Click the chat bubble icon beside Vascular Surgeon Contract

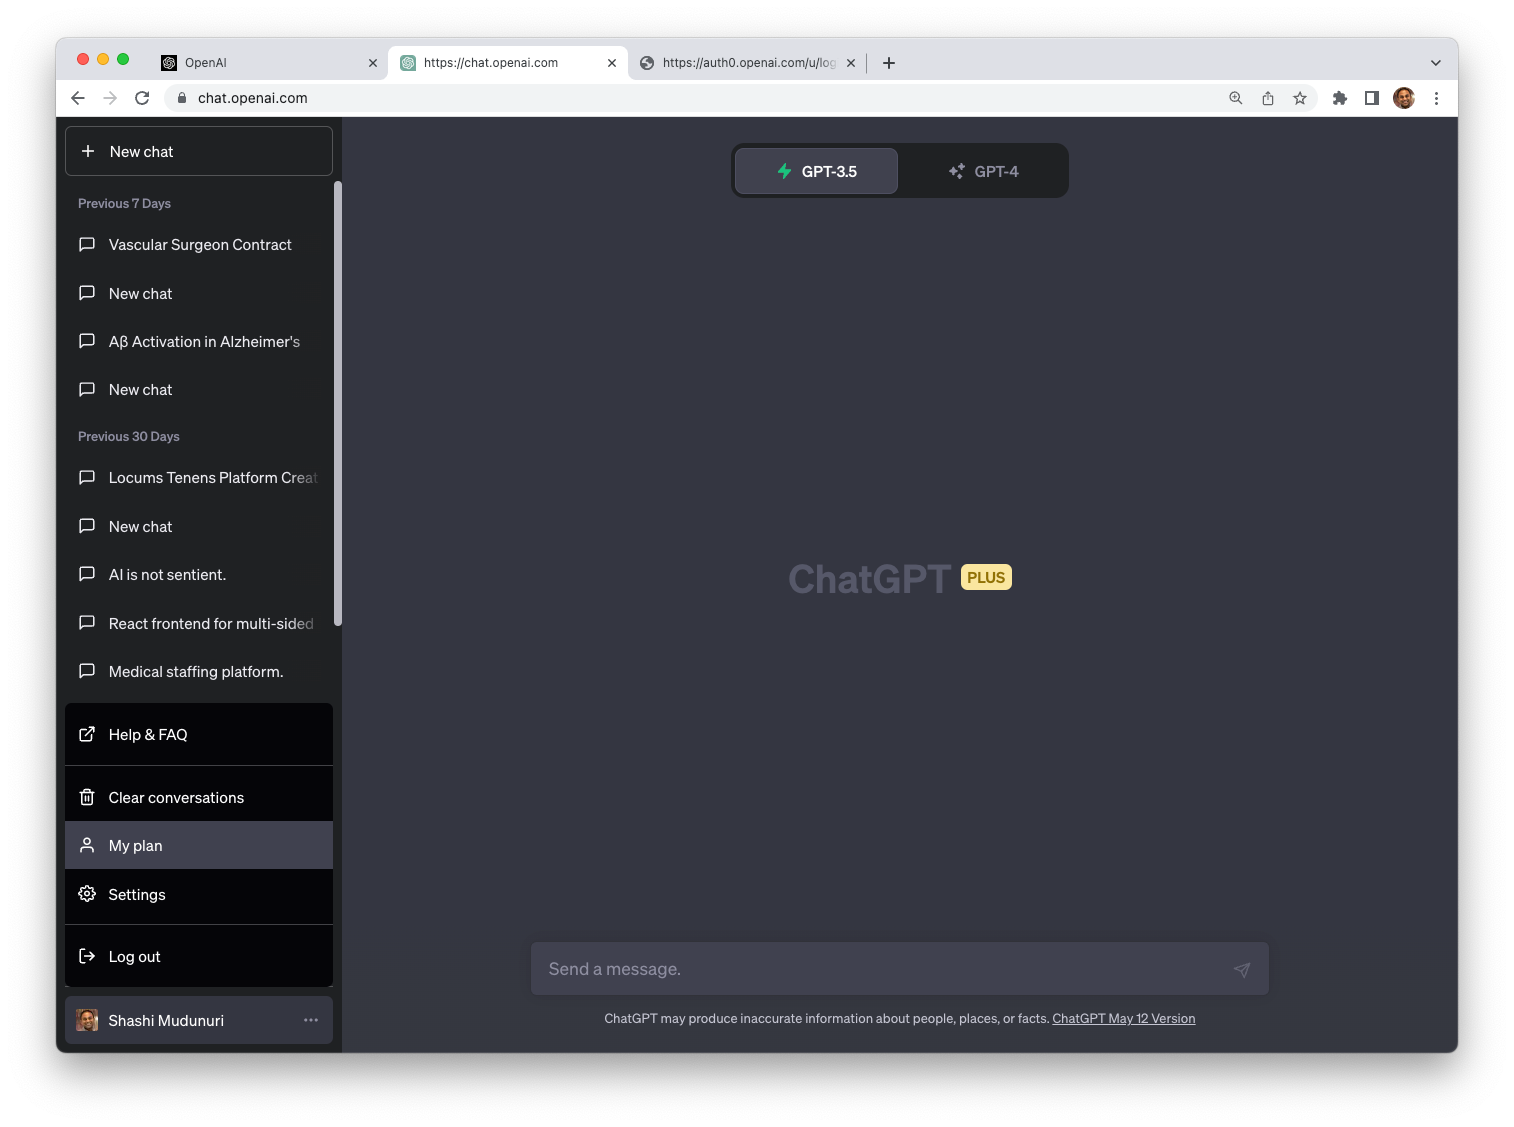[x=86, y=244]
